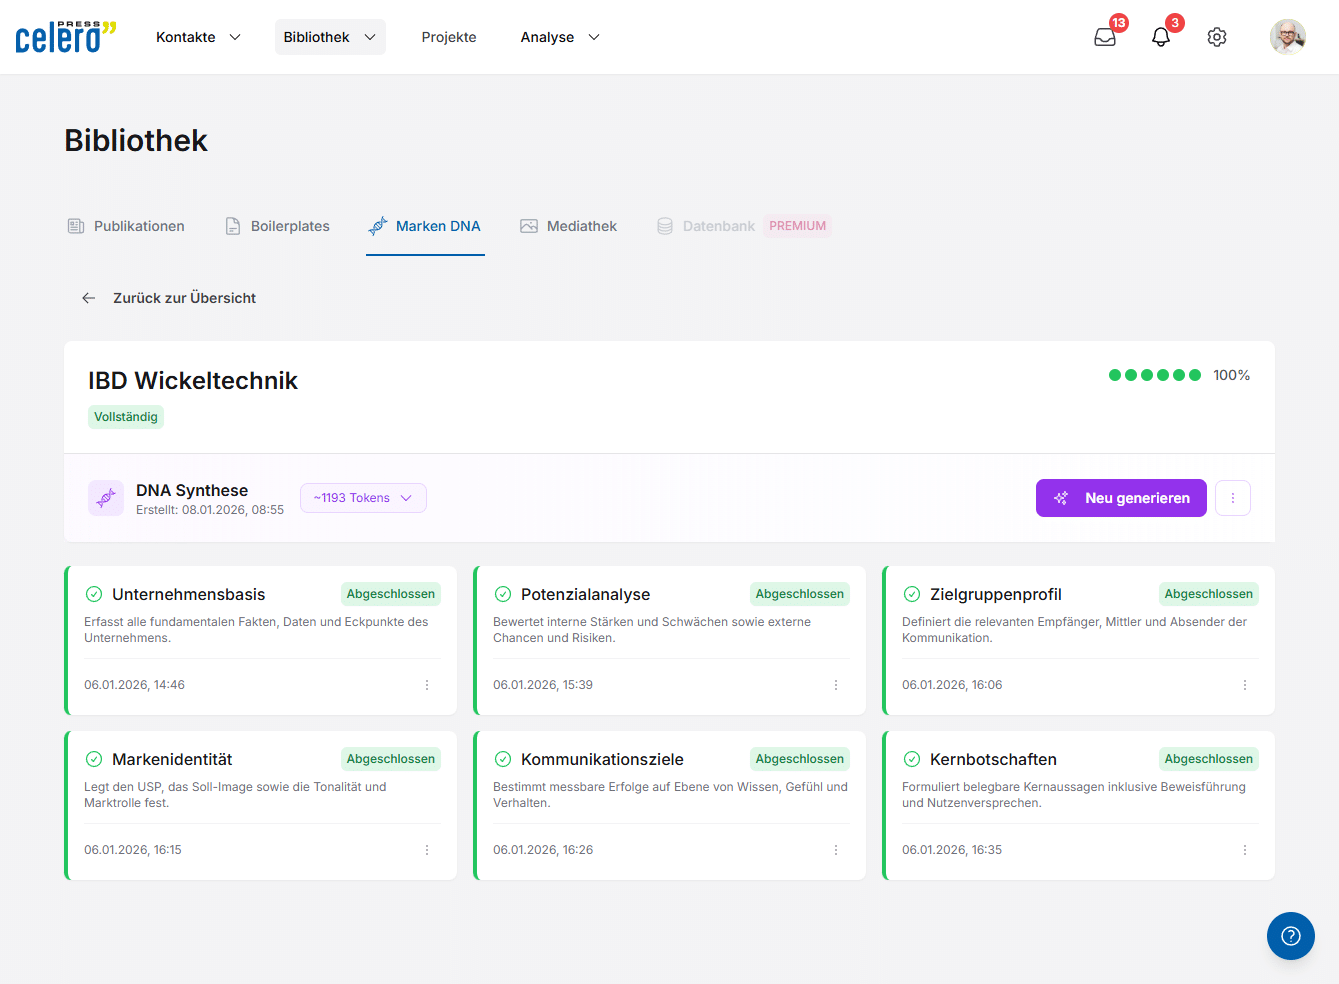Click the notifications bell with 3 alerts
This screenshot has height=984, width=1339.
point(1160,37)
